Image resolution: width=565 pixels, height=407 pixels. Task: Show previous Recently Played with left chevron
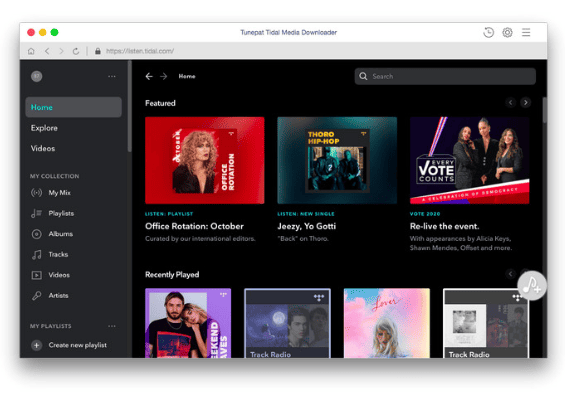tap(511, 274)
